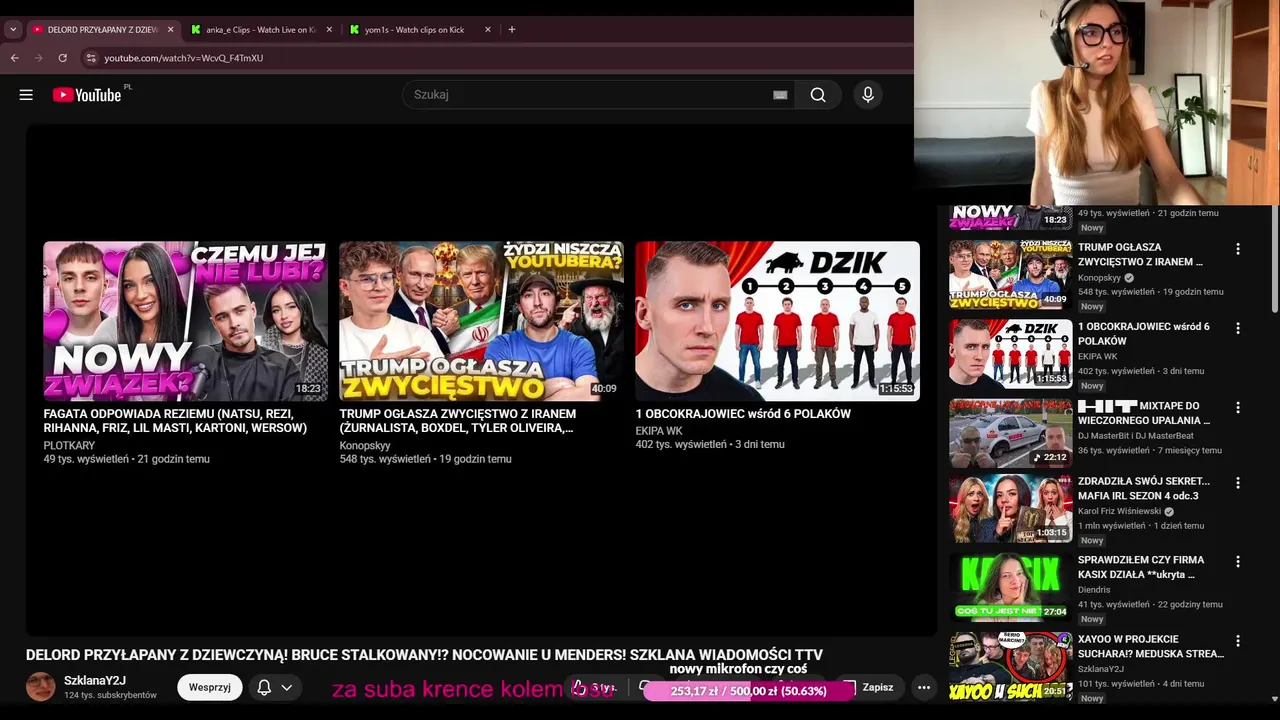The width and height of the screenshot is (1280, 720).
Task: Open sidebar title XAYOO W PROJEKCIE SUCHARA
Action: click(1151, 646)
